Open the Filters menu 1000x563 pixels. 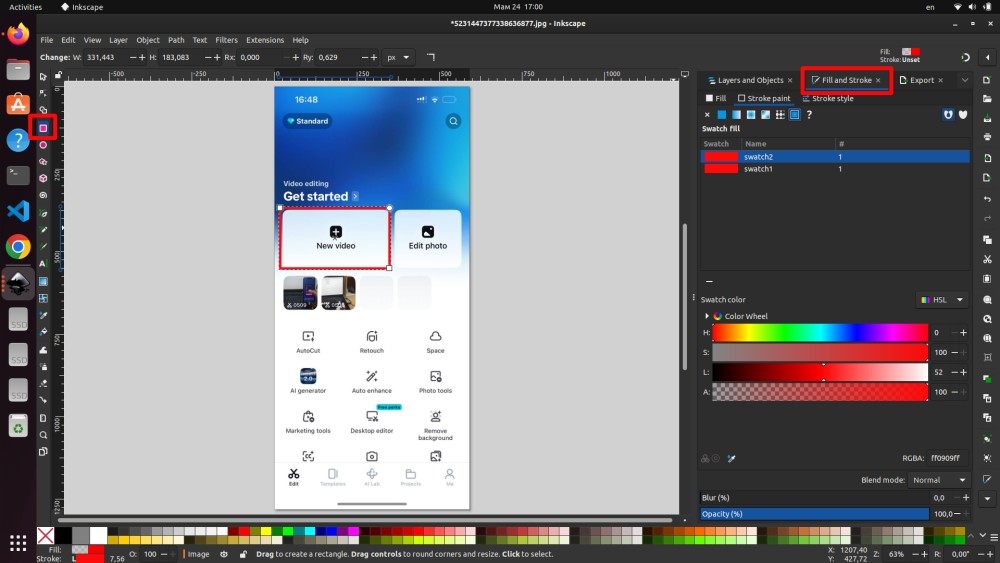(226, 40)
